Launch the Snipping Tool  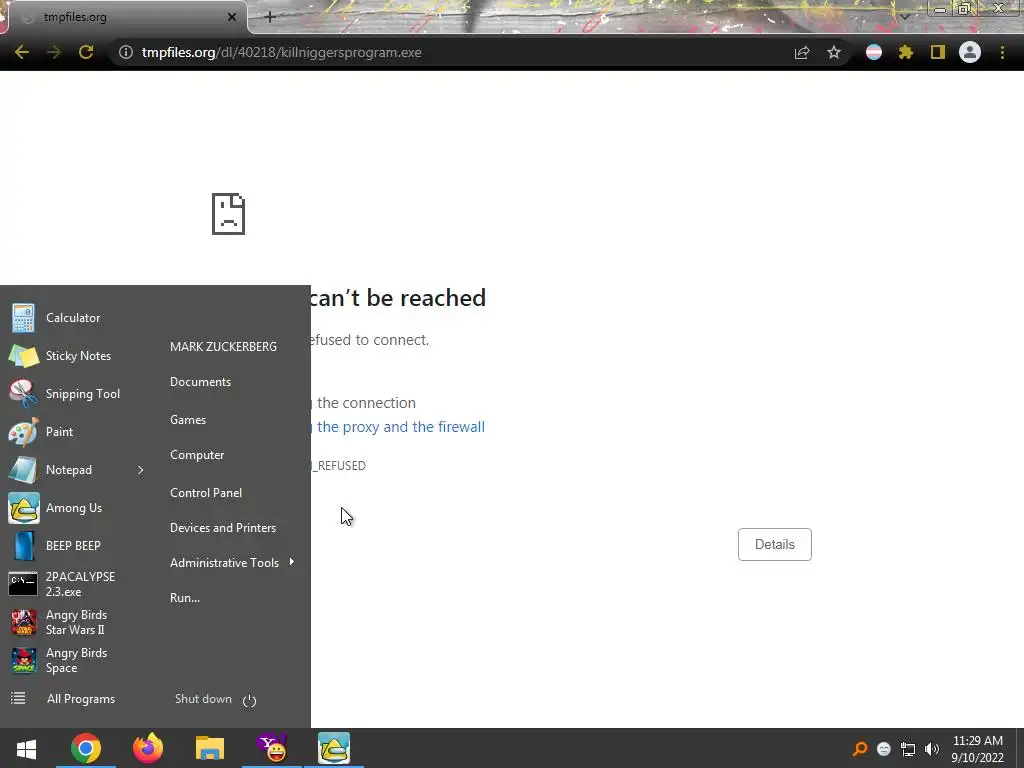(x=77, y=394)
